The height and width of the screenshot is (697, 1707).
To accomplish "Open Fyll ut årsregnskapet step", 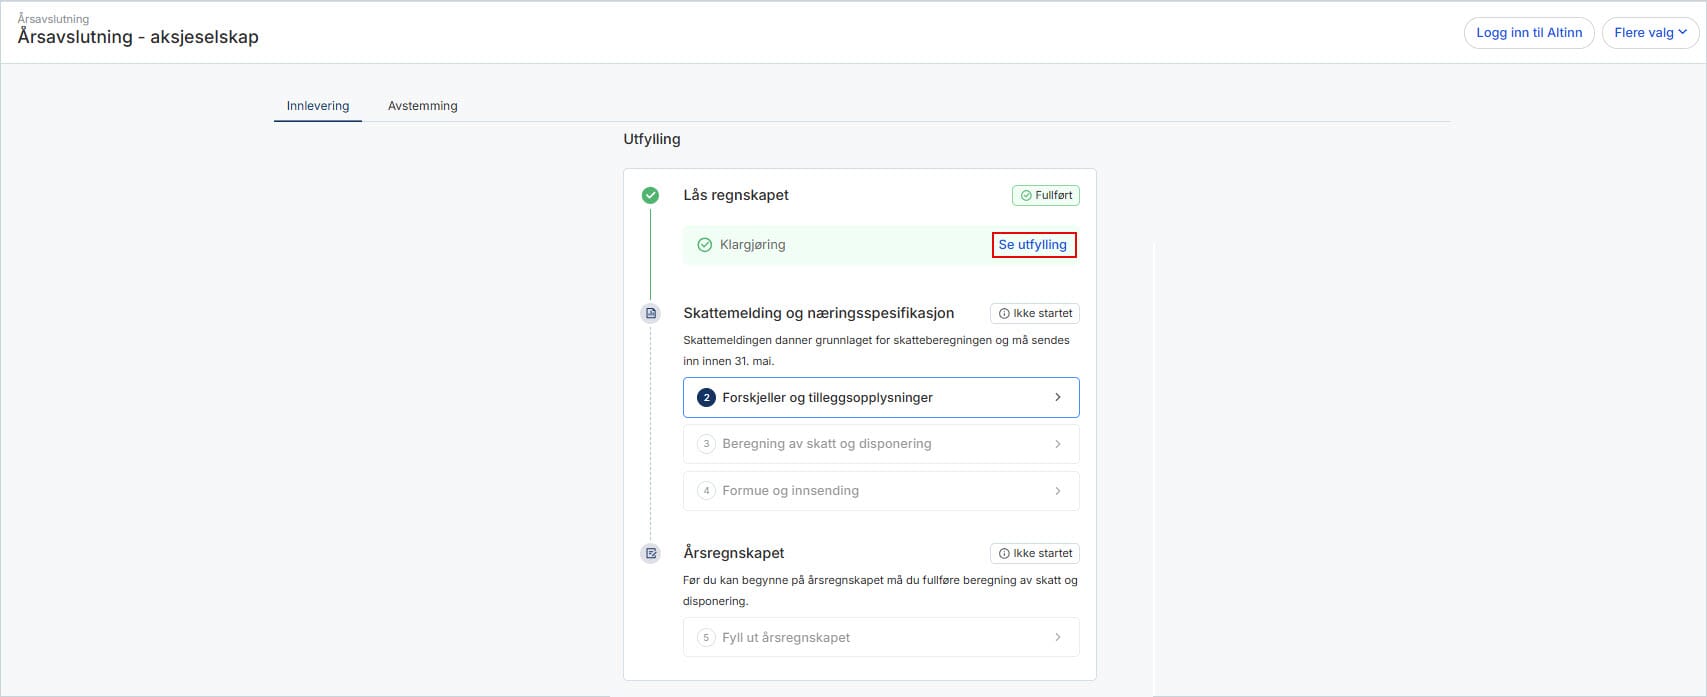I will [x=881, y=637].
